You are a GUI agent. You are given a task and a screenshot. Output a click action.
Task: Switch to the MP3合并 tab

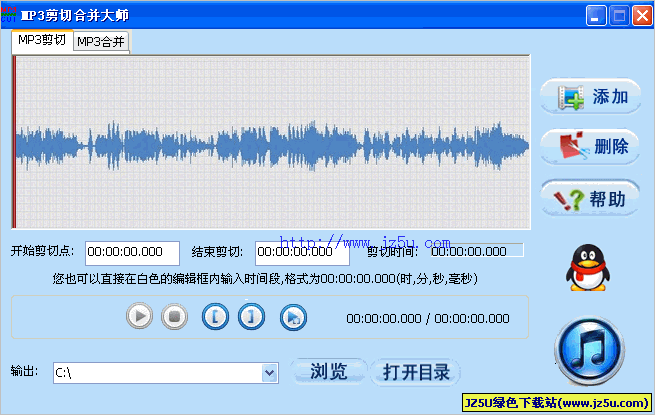pyautogui.click(x=101, y=41)
